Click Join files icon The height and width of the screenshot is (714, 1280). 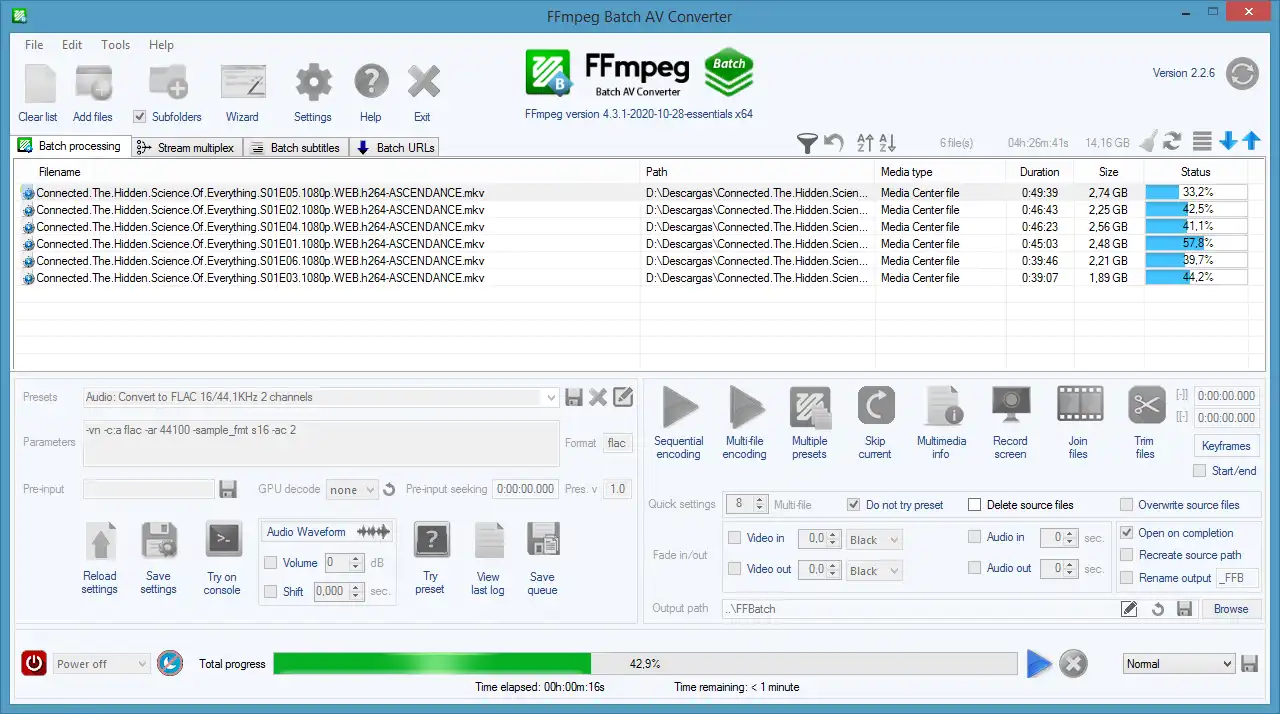point(1079,405)
